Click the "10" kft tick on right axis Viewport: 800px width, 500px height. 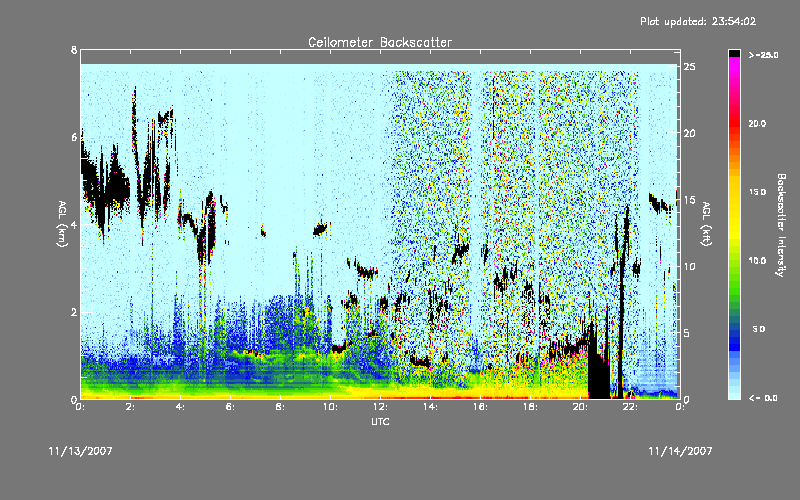click(689, 266)
